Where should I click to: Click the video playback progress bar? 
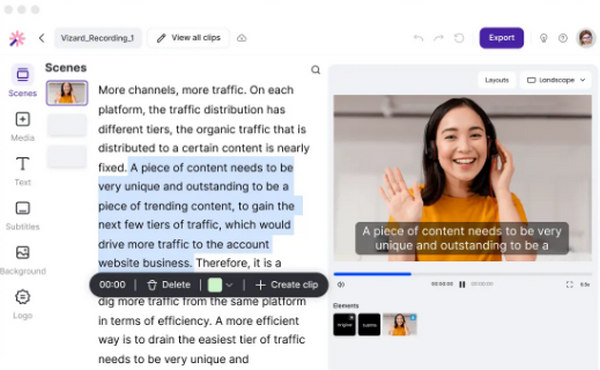click(x=463, y=274)
